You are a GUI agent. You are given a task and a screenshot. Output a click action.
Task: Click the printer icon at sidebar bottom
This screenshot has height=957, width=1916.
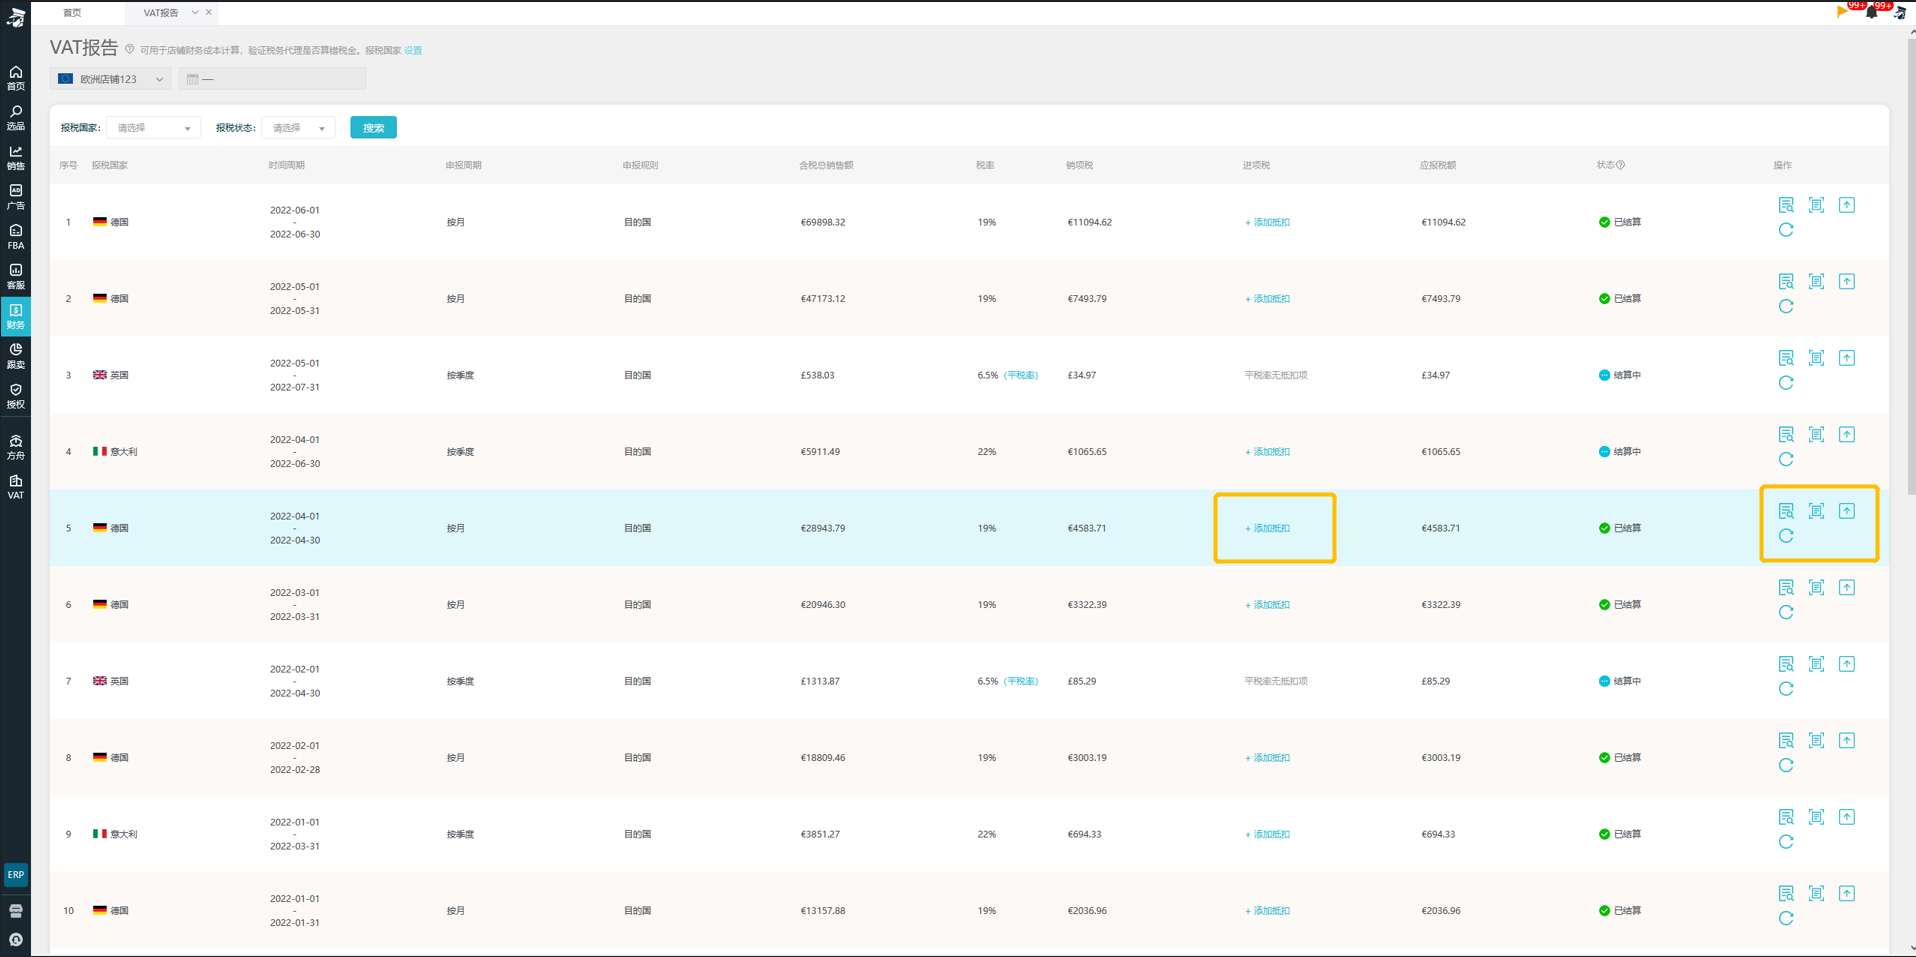16,911
